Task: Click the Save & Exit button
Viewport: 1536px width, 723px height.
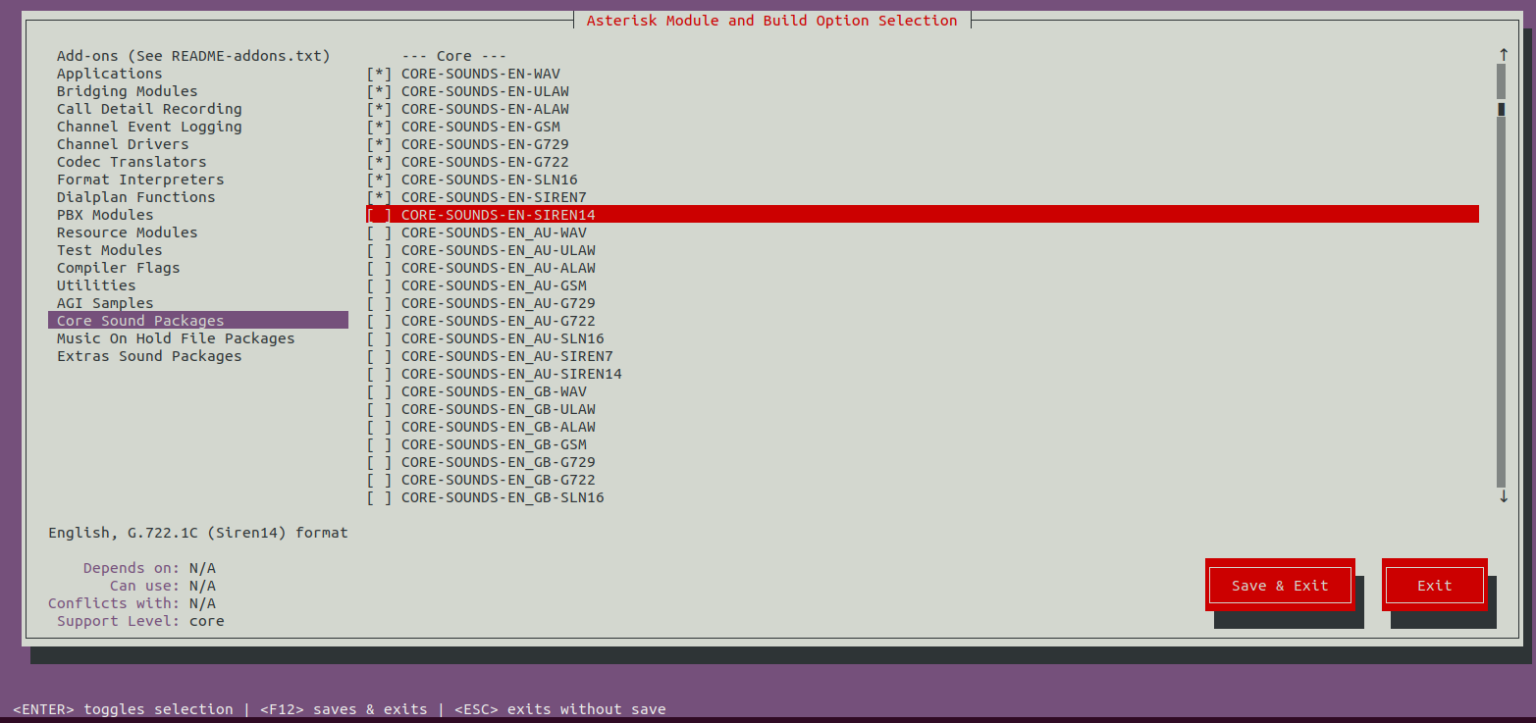Action: pyautogui.click(x=1280, y=585)
